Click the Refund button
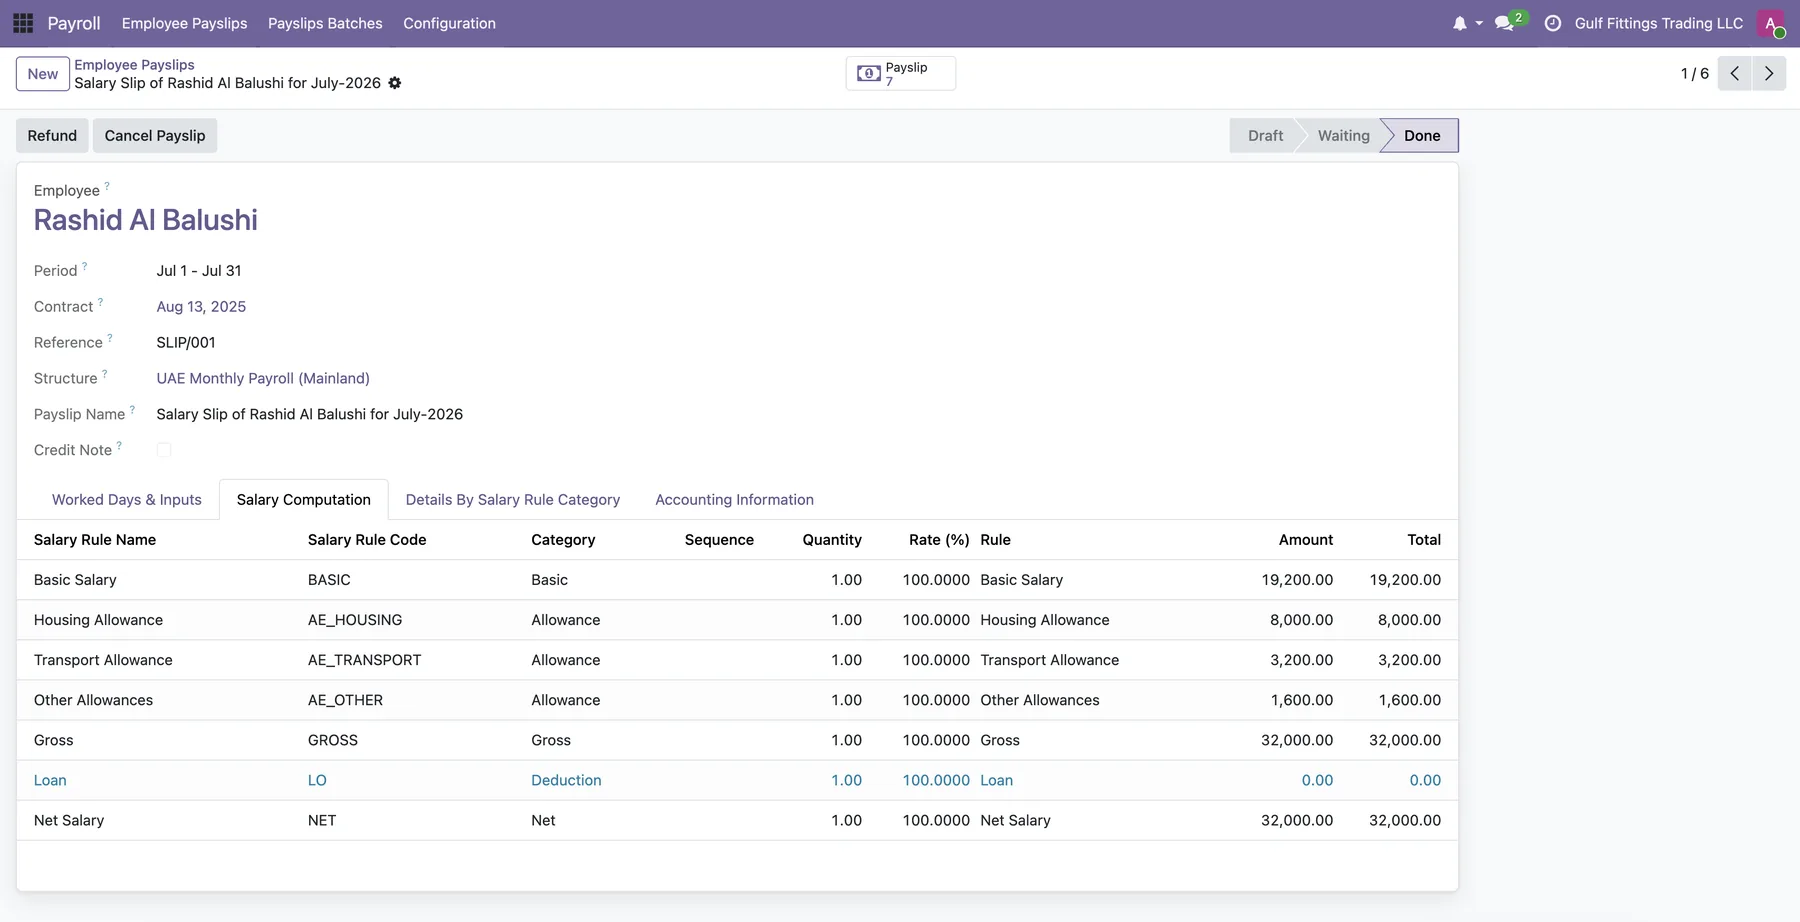 click(x=52, y=136)
